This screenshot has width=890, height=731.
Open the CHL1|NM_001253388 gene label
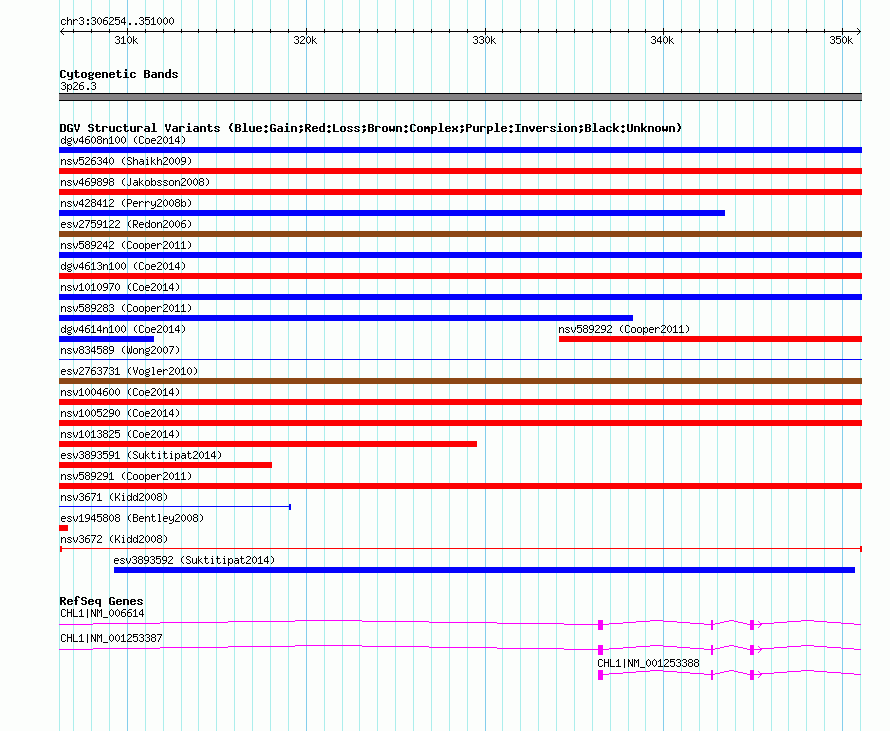pyautogui.click(x=648, y=663)
